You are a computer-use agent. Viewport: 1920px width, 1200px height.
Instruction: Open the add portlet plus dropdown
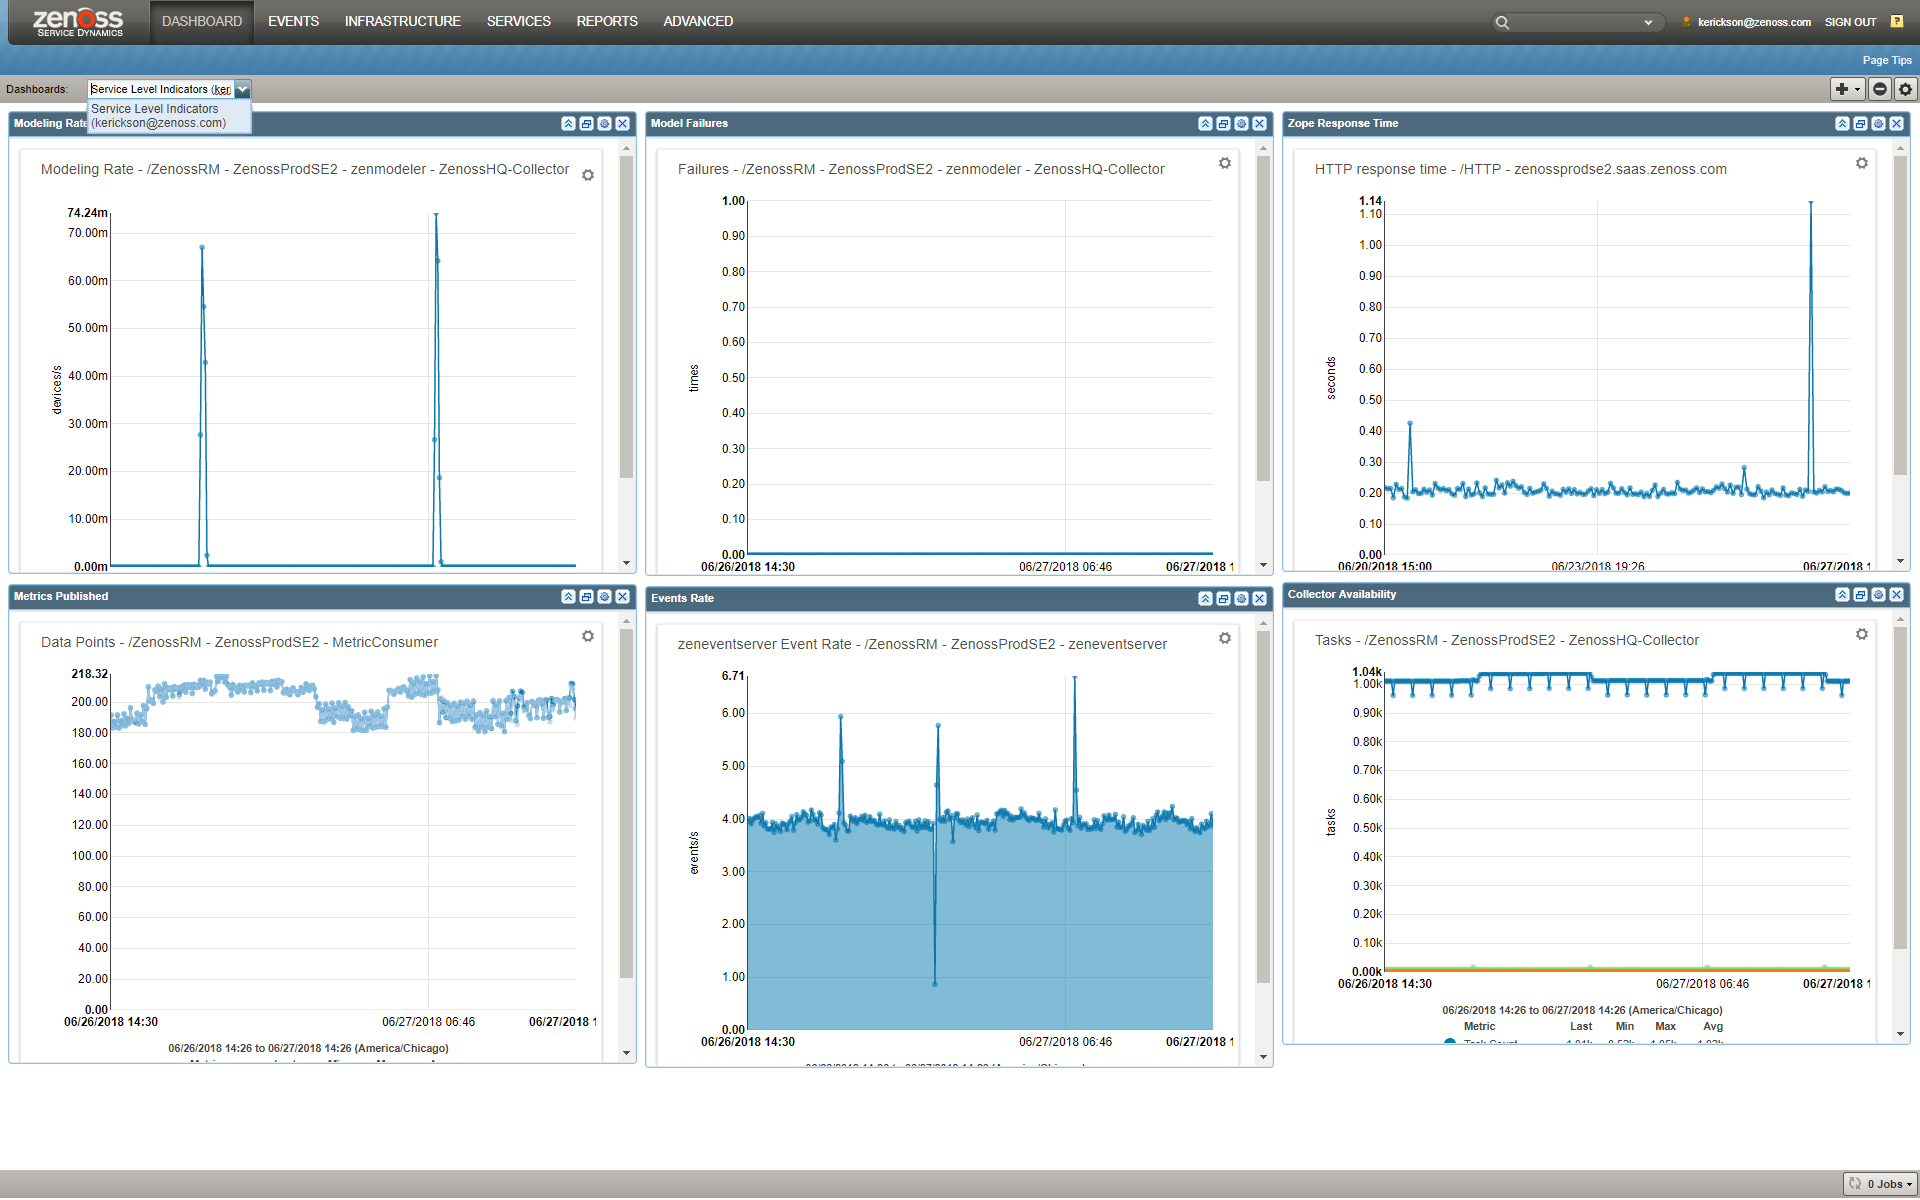click(x=1846, y=89)
